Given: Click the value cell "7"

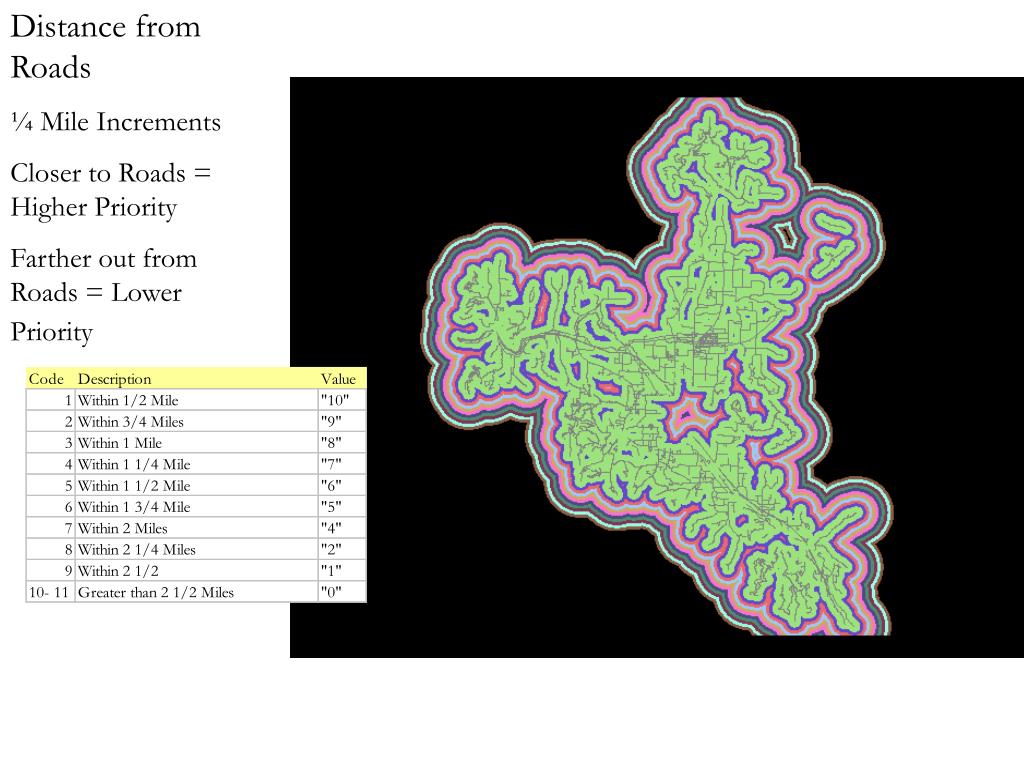Looking at the screenshot, I should pos(342,464).
